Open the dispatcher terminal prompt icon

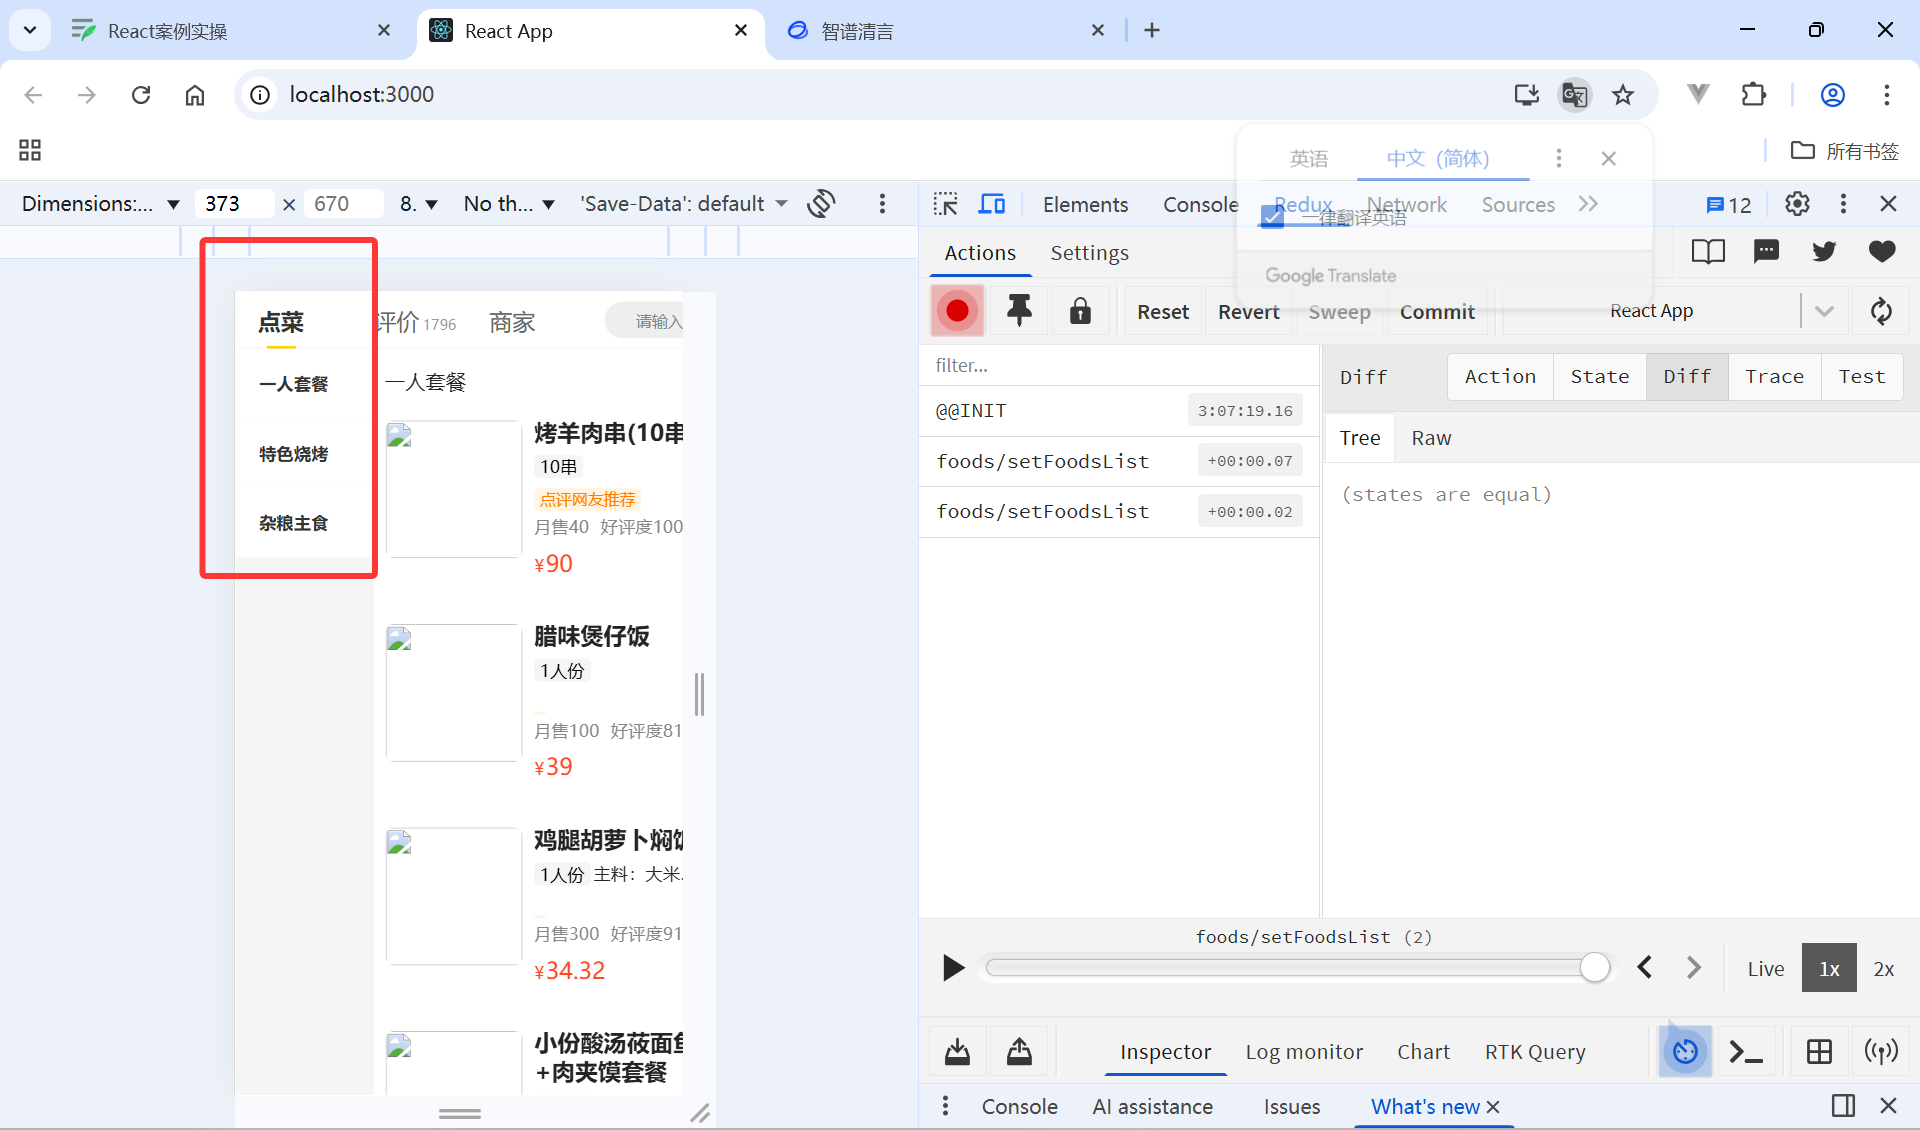pyautogui.click(x=1746, y=1051)
